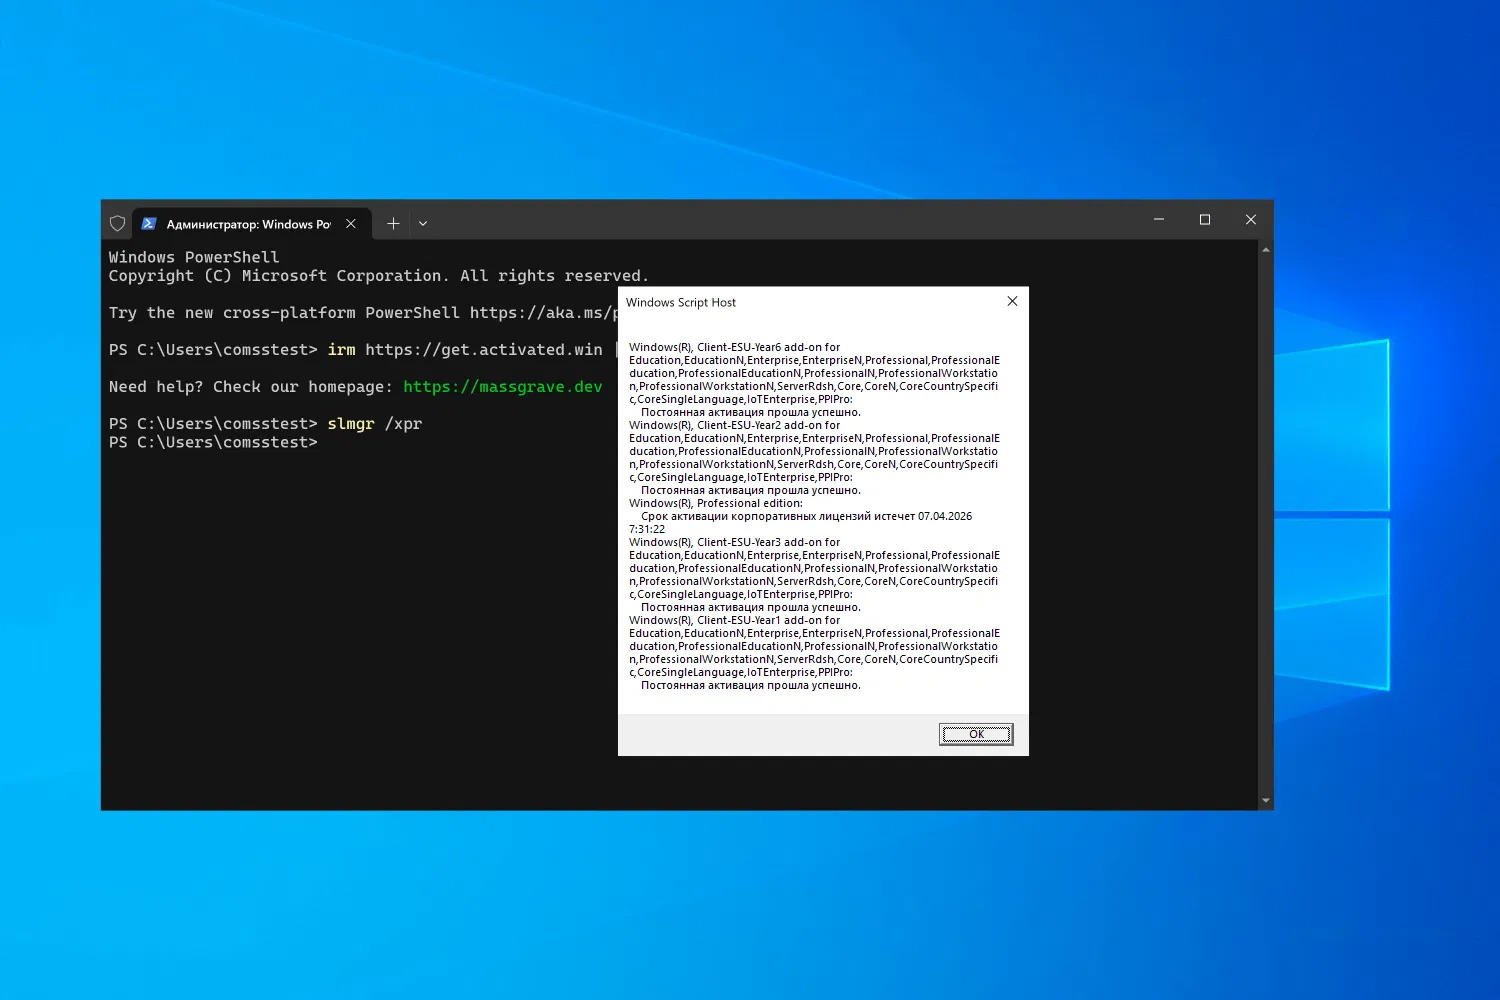Click the "Client-ESU-Year2 add-on for" line
Image resolution: width=1500 pixels, height=1000 pixels.
735,425
